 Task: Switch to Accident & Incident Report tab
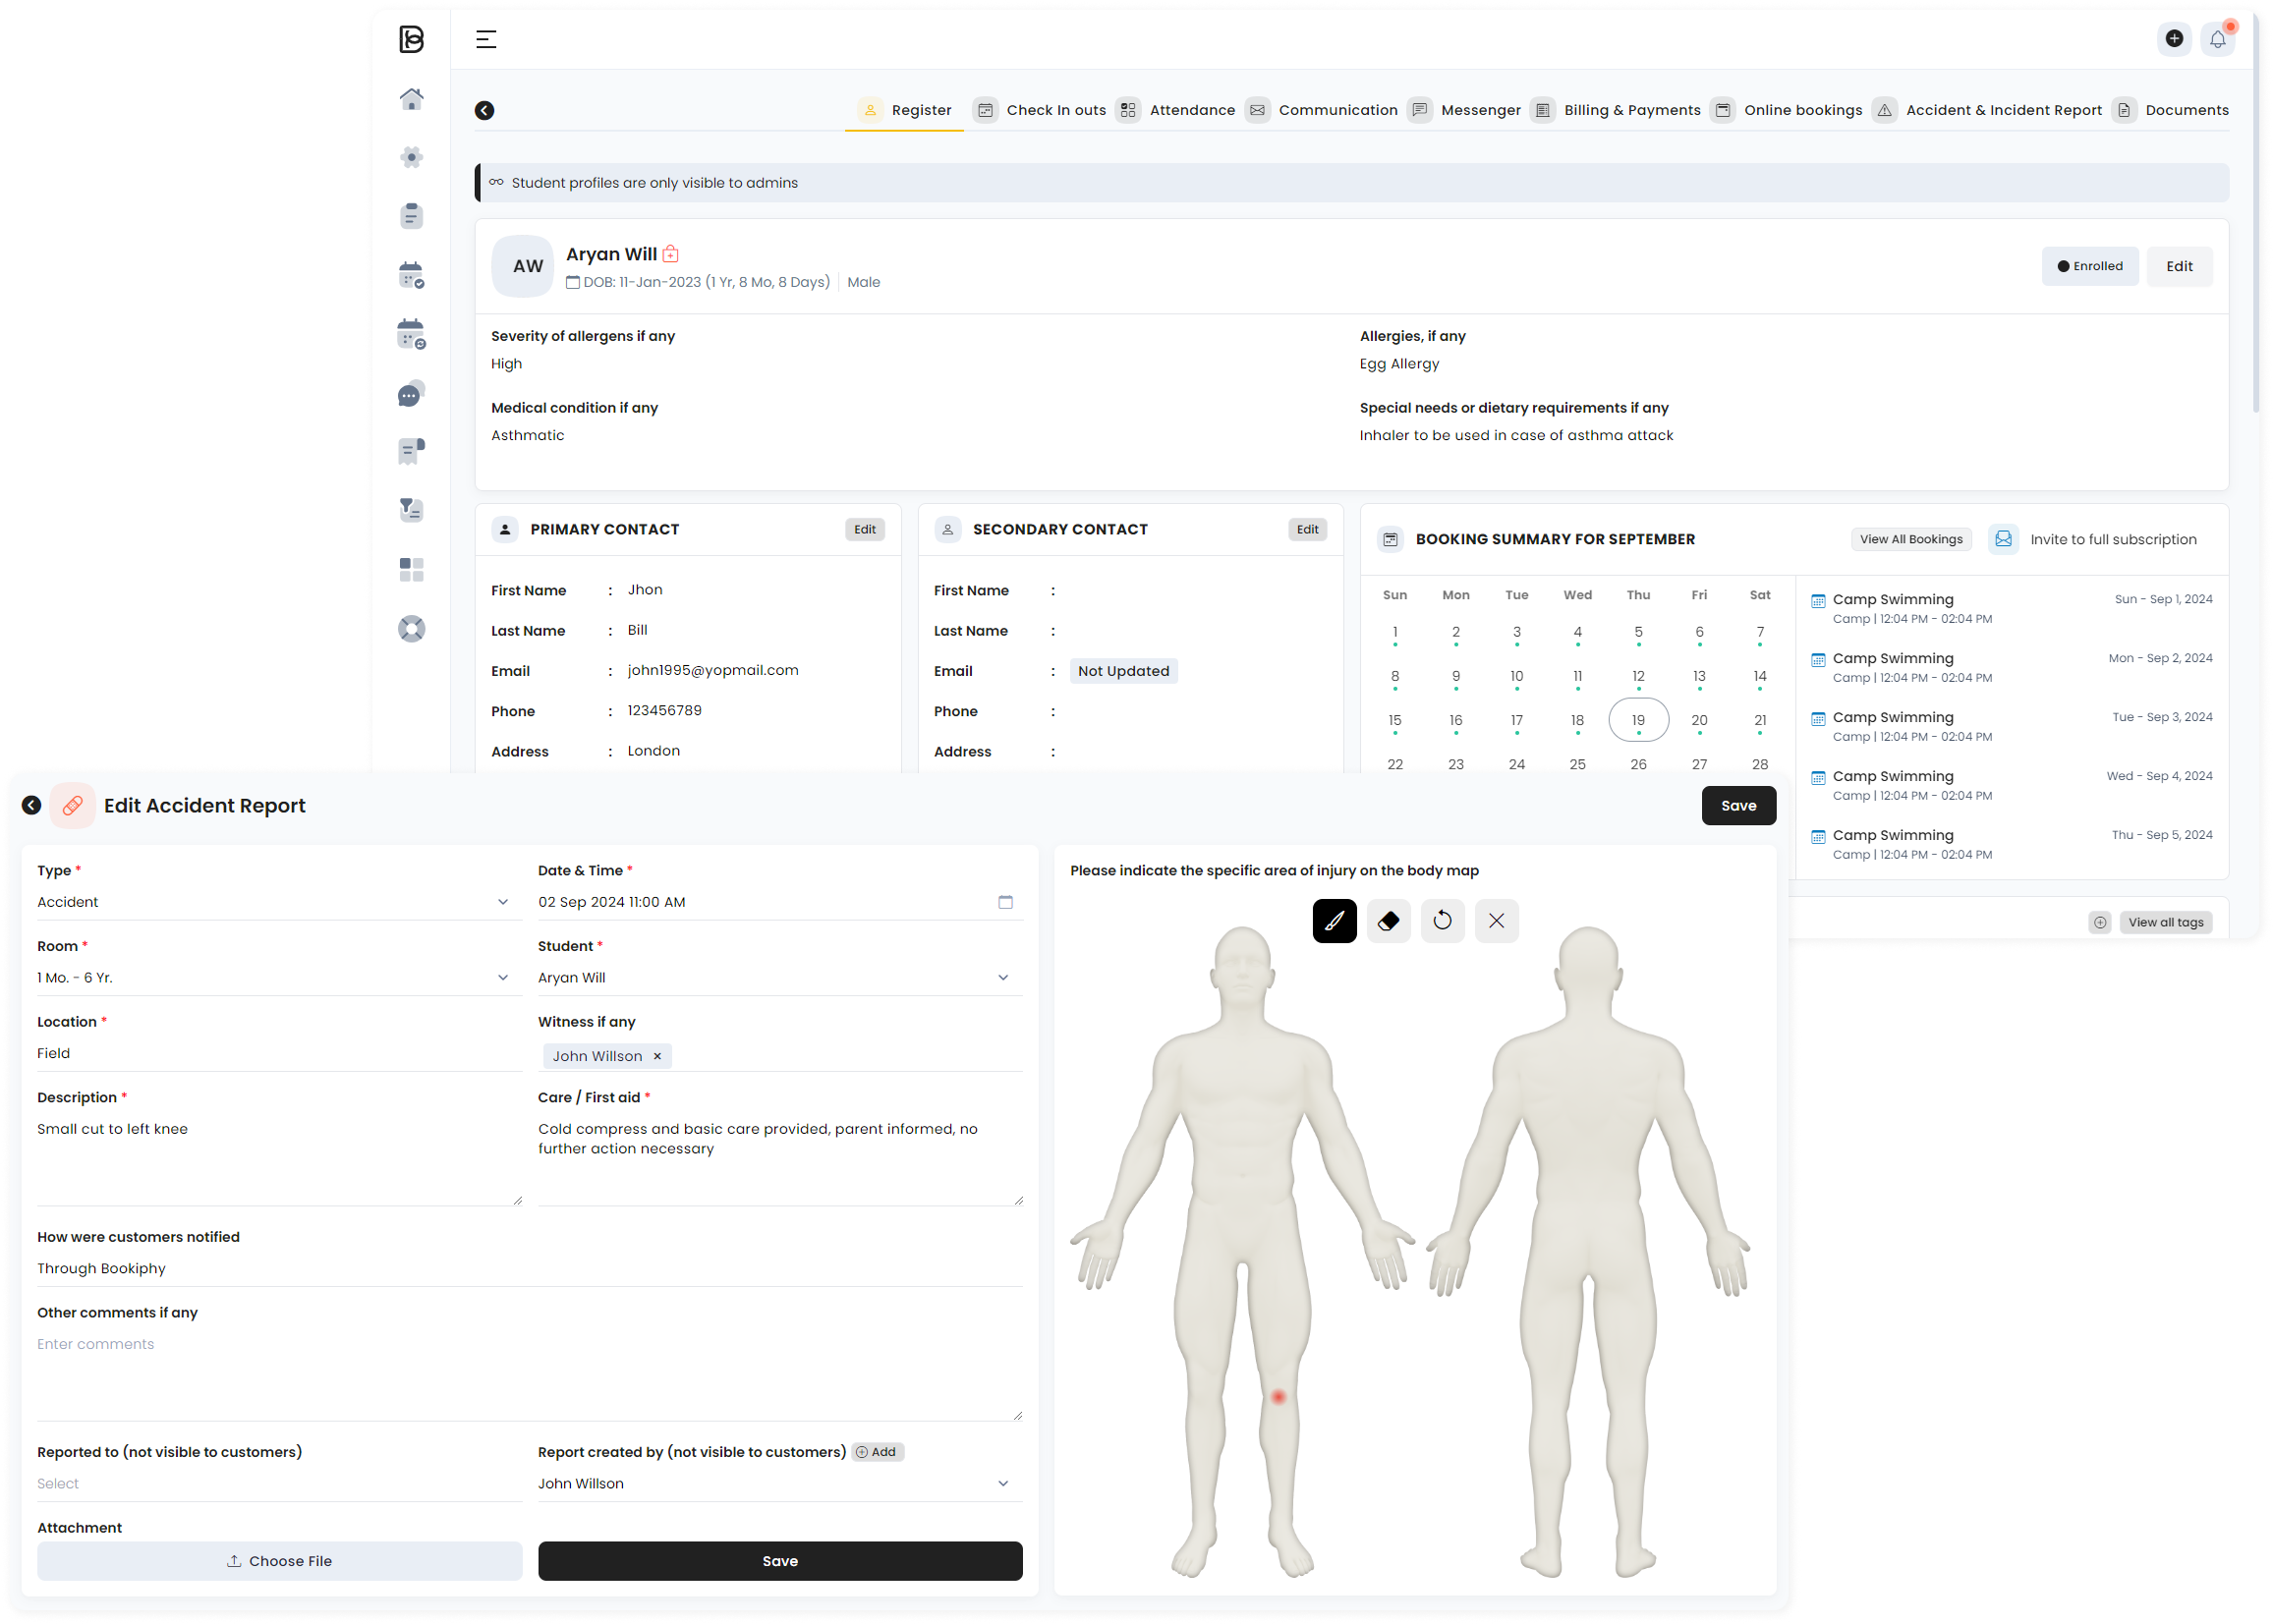click(2003, 110)
